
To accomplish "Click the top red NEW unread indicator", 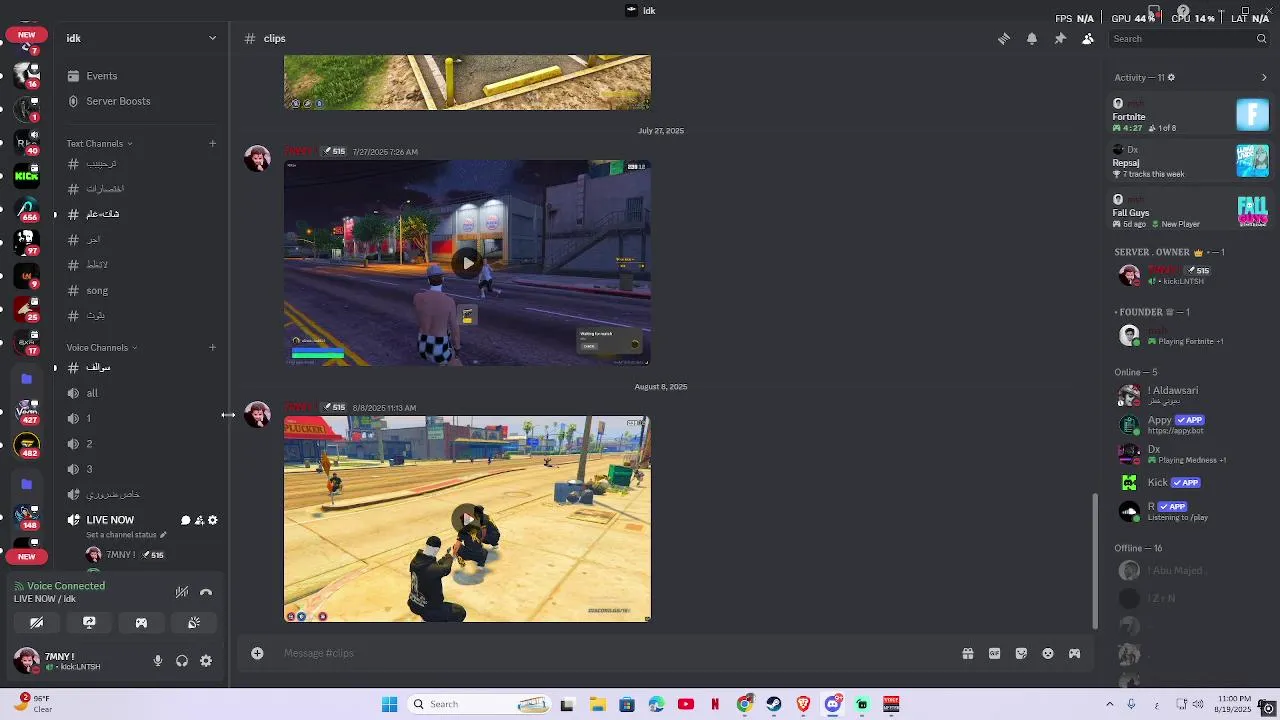I will pos(26,35).
